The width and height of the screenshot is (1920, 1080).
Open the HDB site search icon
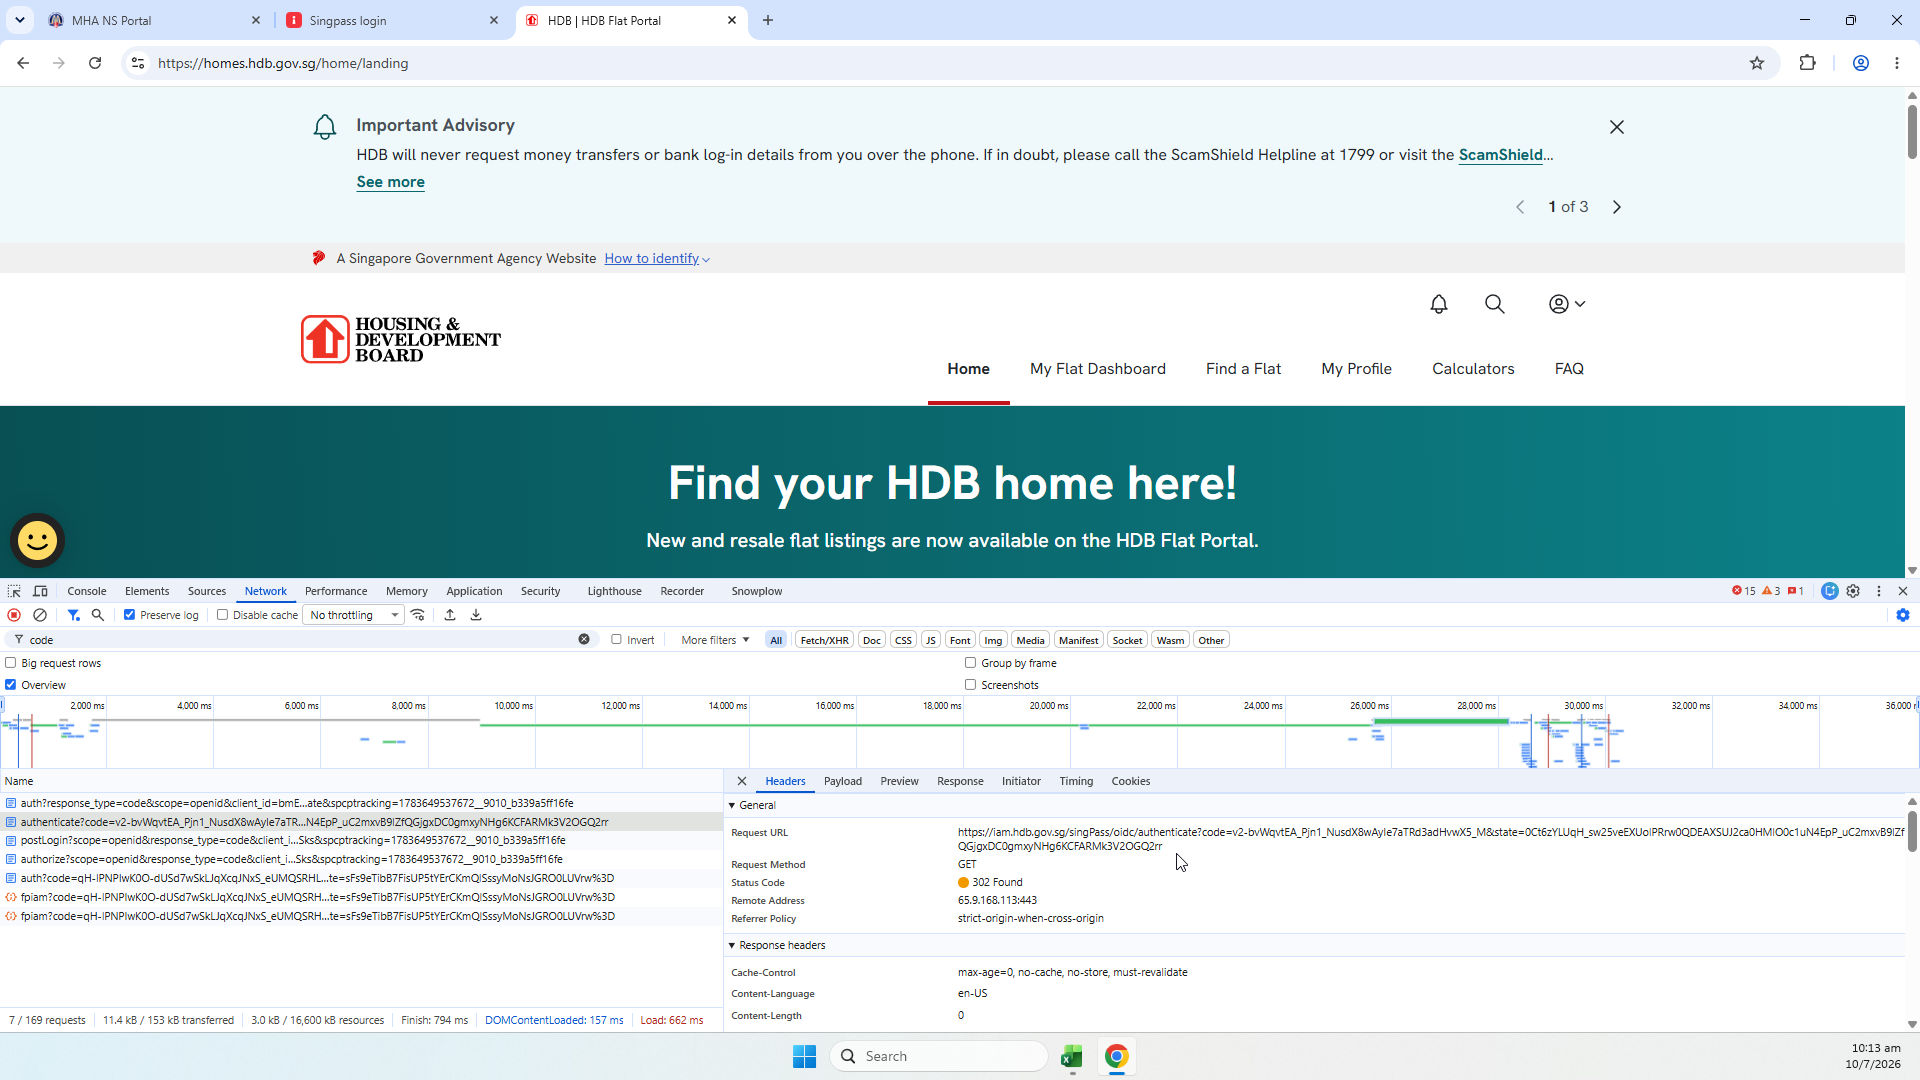coord(1495,304)
